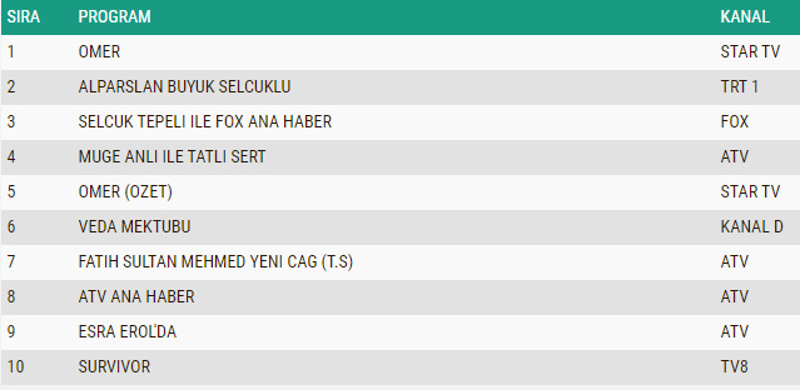Click the KANAL column header

click(x=745, y=17)
